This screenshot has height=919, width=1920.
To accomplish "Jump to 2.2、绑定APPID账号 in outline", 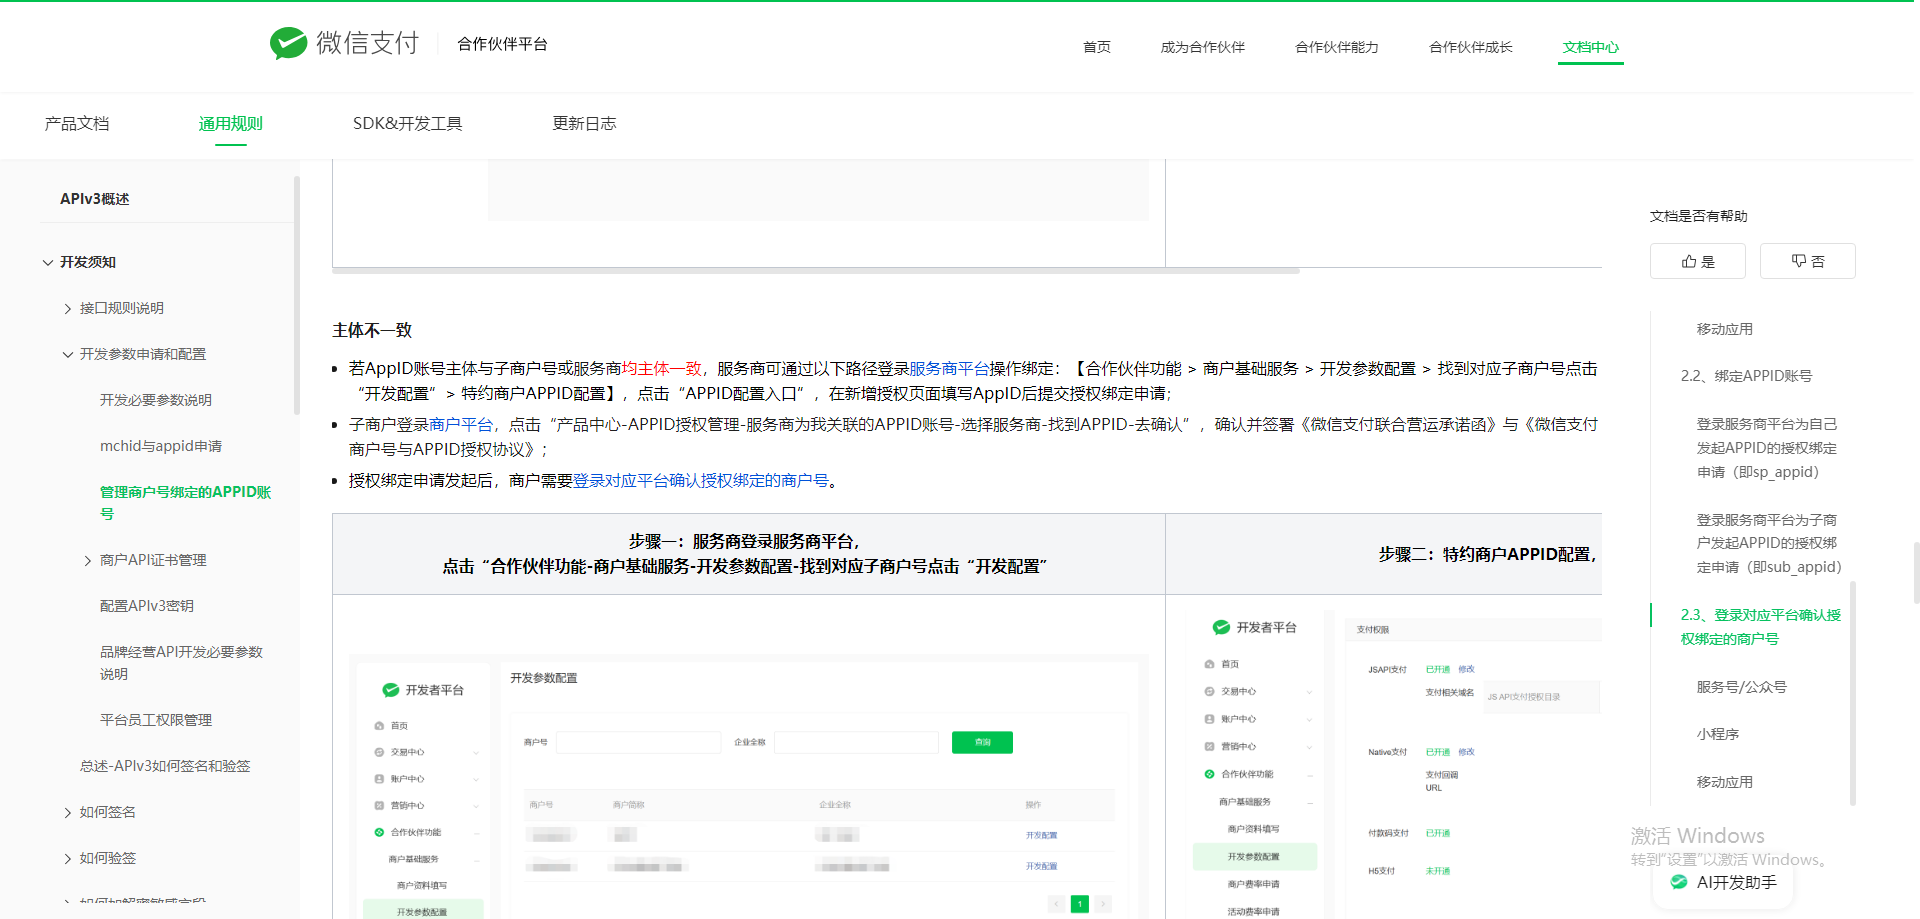I will (1746, 376).
